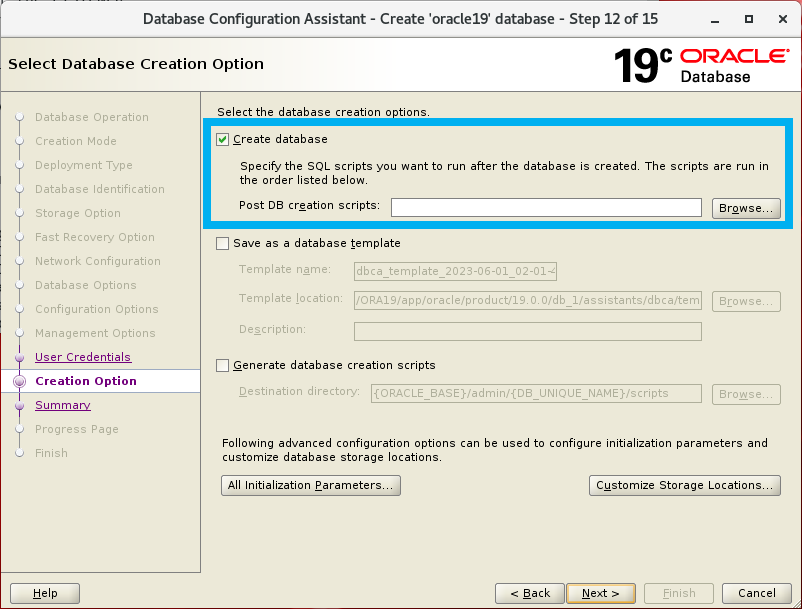Jump to the Summary step link
Screen dimensions: 802x609
coord(62,405)
